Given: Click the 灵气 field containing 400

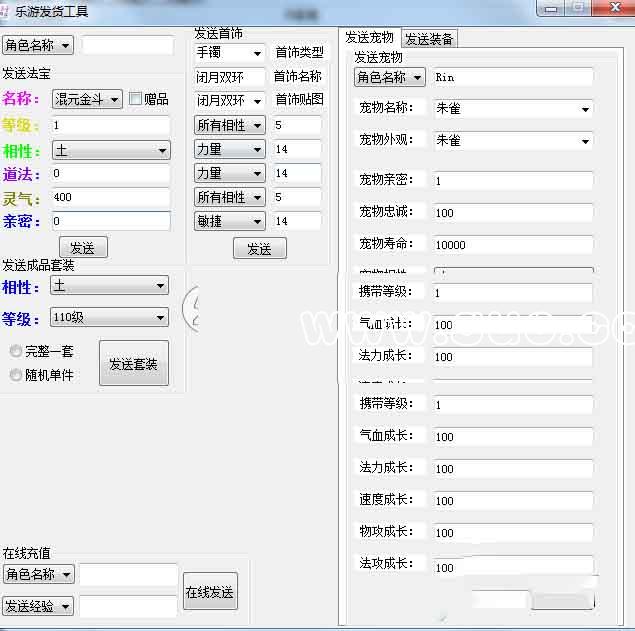Looking at the screenshot, I should pyautogui.click(x=110, y=198).
